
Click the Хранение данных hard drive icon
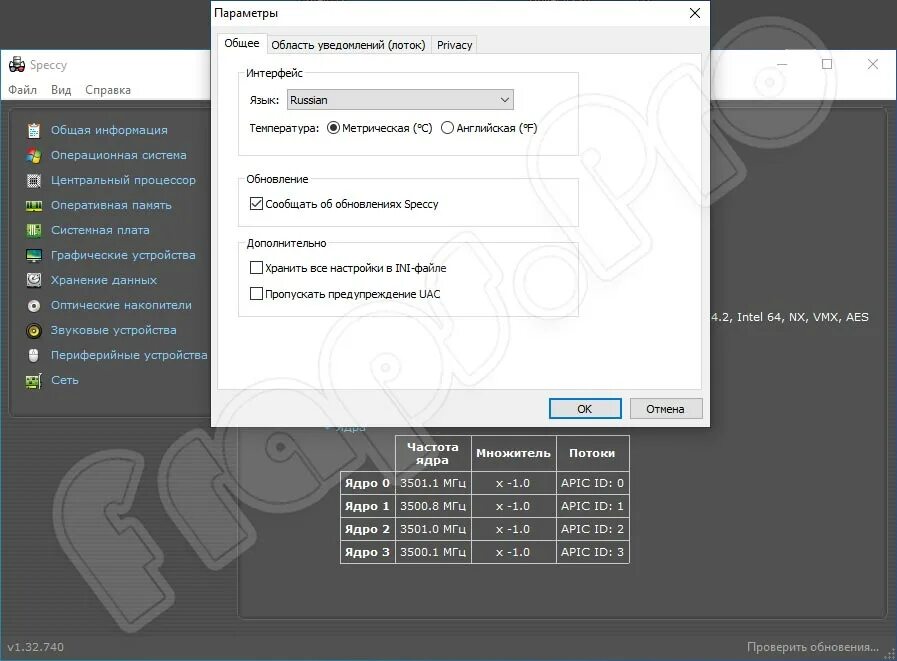[34, 280]
